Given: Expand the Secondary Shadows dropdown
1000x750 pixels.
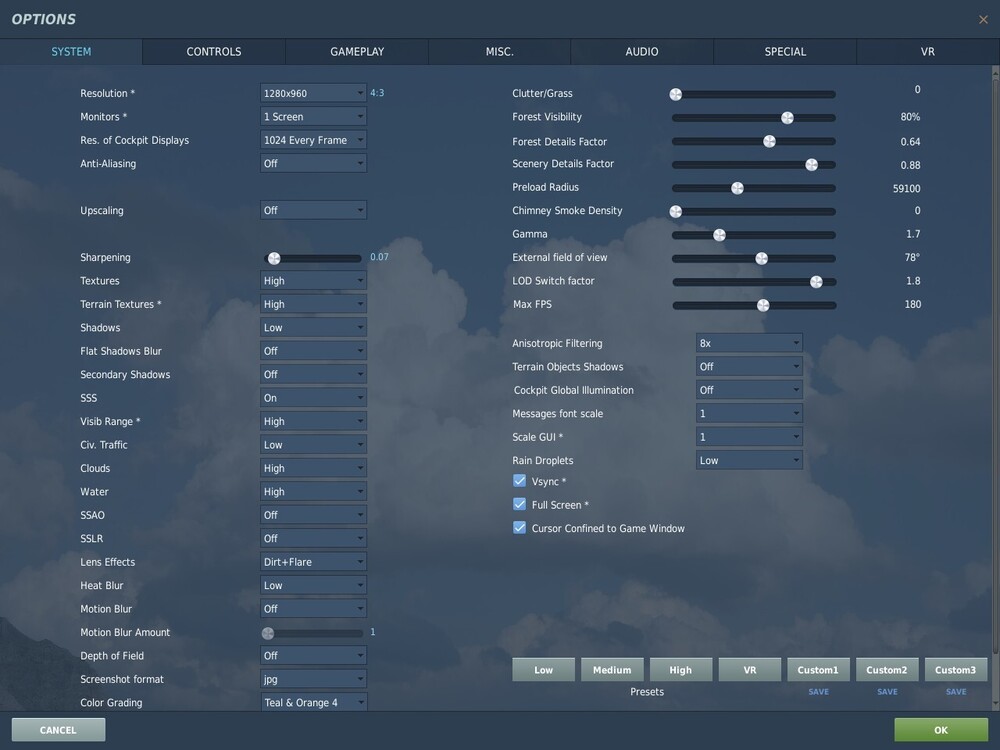Looking at the screenshot, I should (313, 374).
